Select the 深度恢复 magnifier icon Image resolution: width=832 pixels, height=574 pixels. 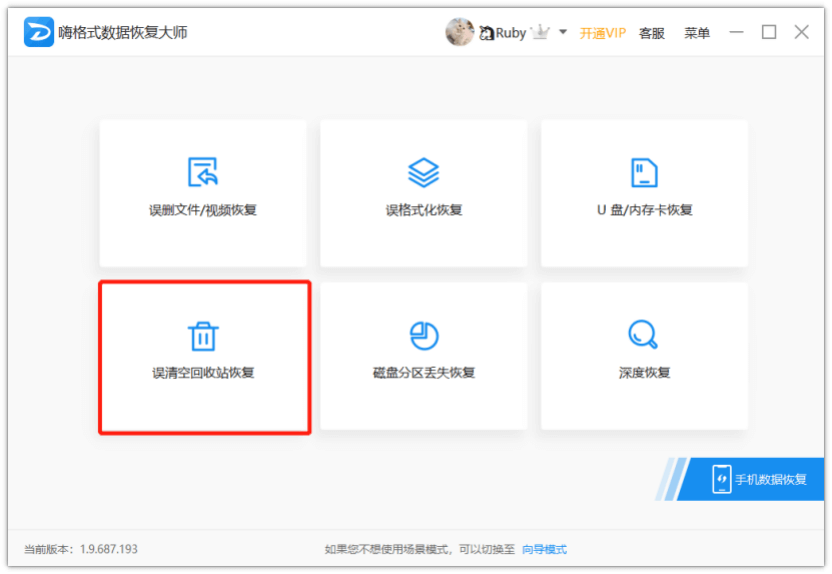(x=643, y=334)
